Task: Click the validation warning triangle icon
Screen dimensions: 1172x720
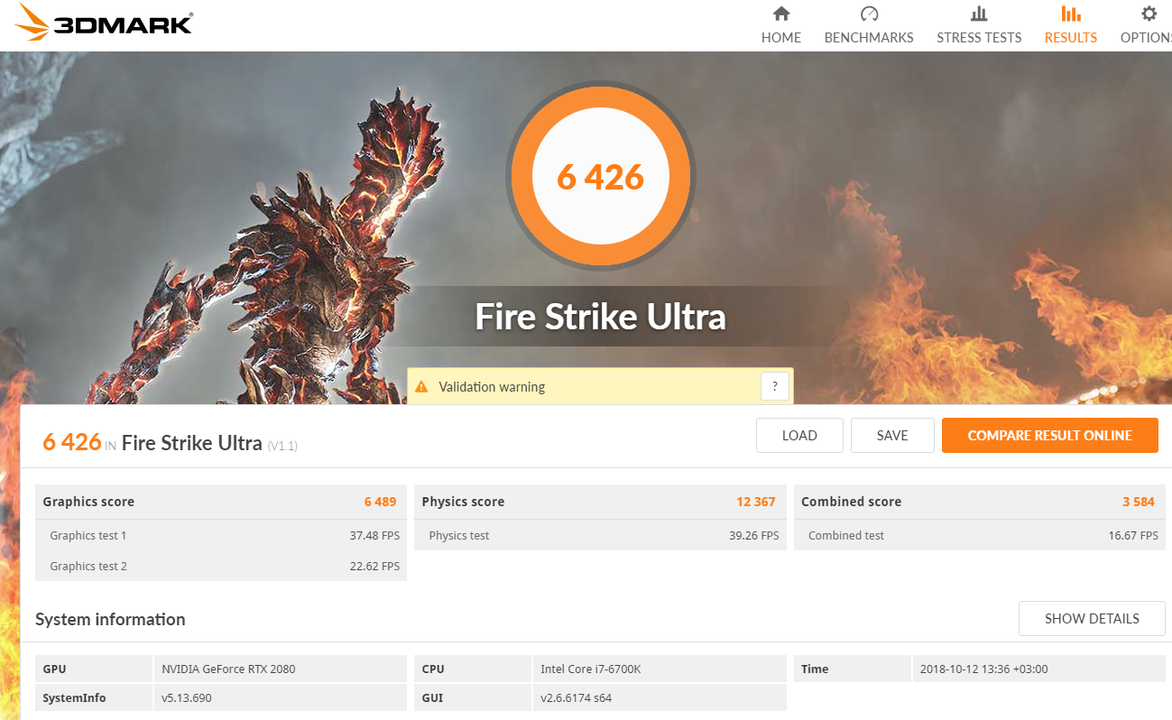Action: pyautogui.click(x=422, y=387)
